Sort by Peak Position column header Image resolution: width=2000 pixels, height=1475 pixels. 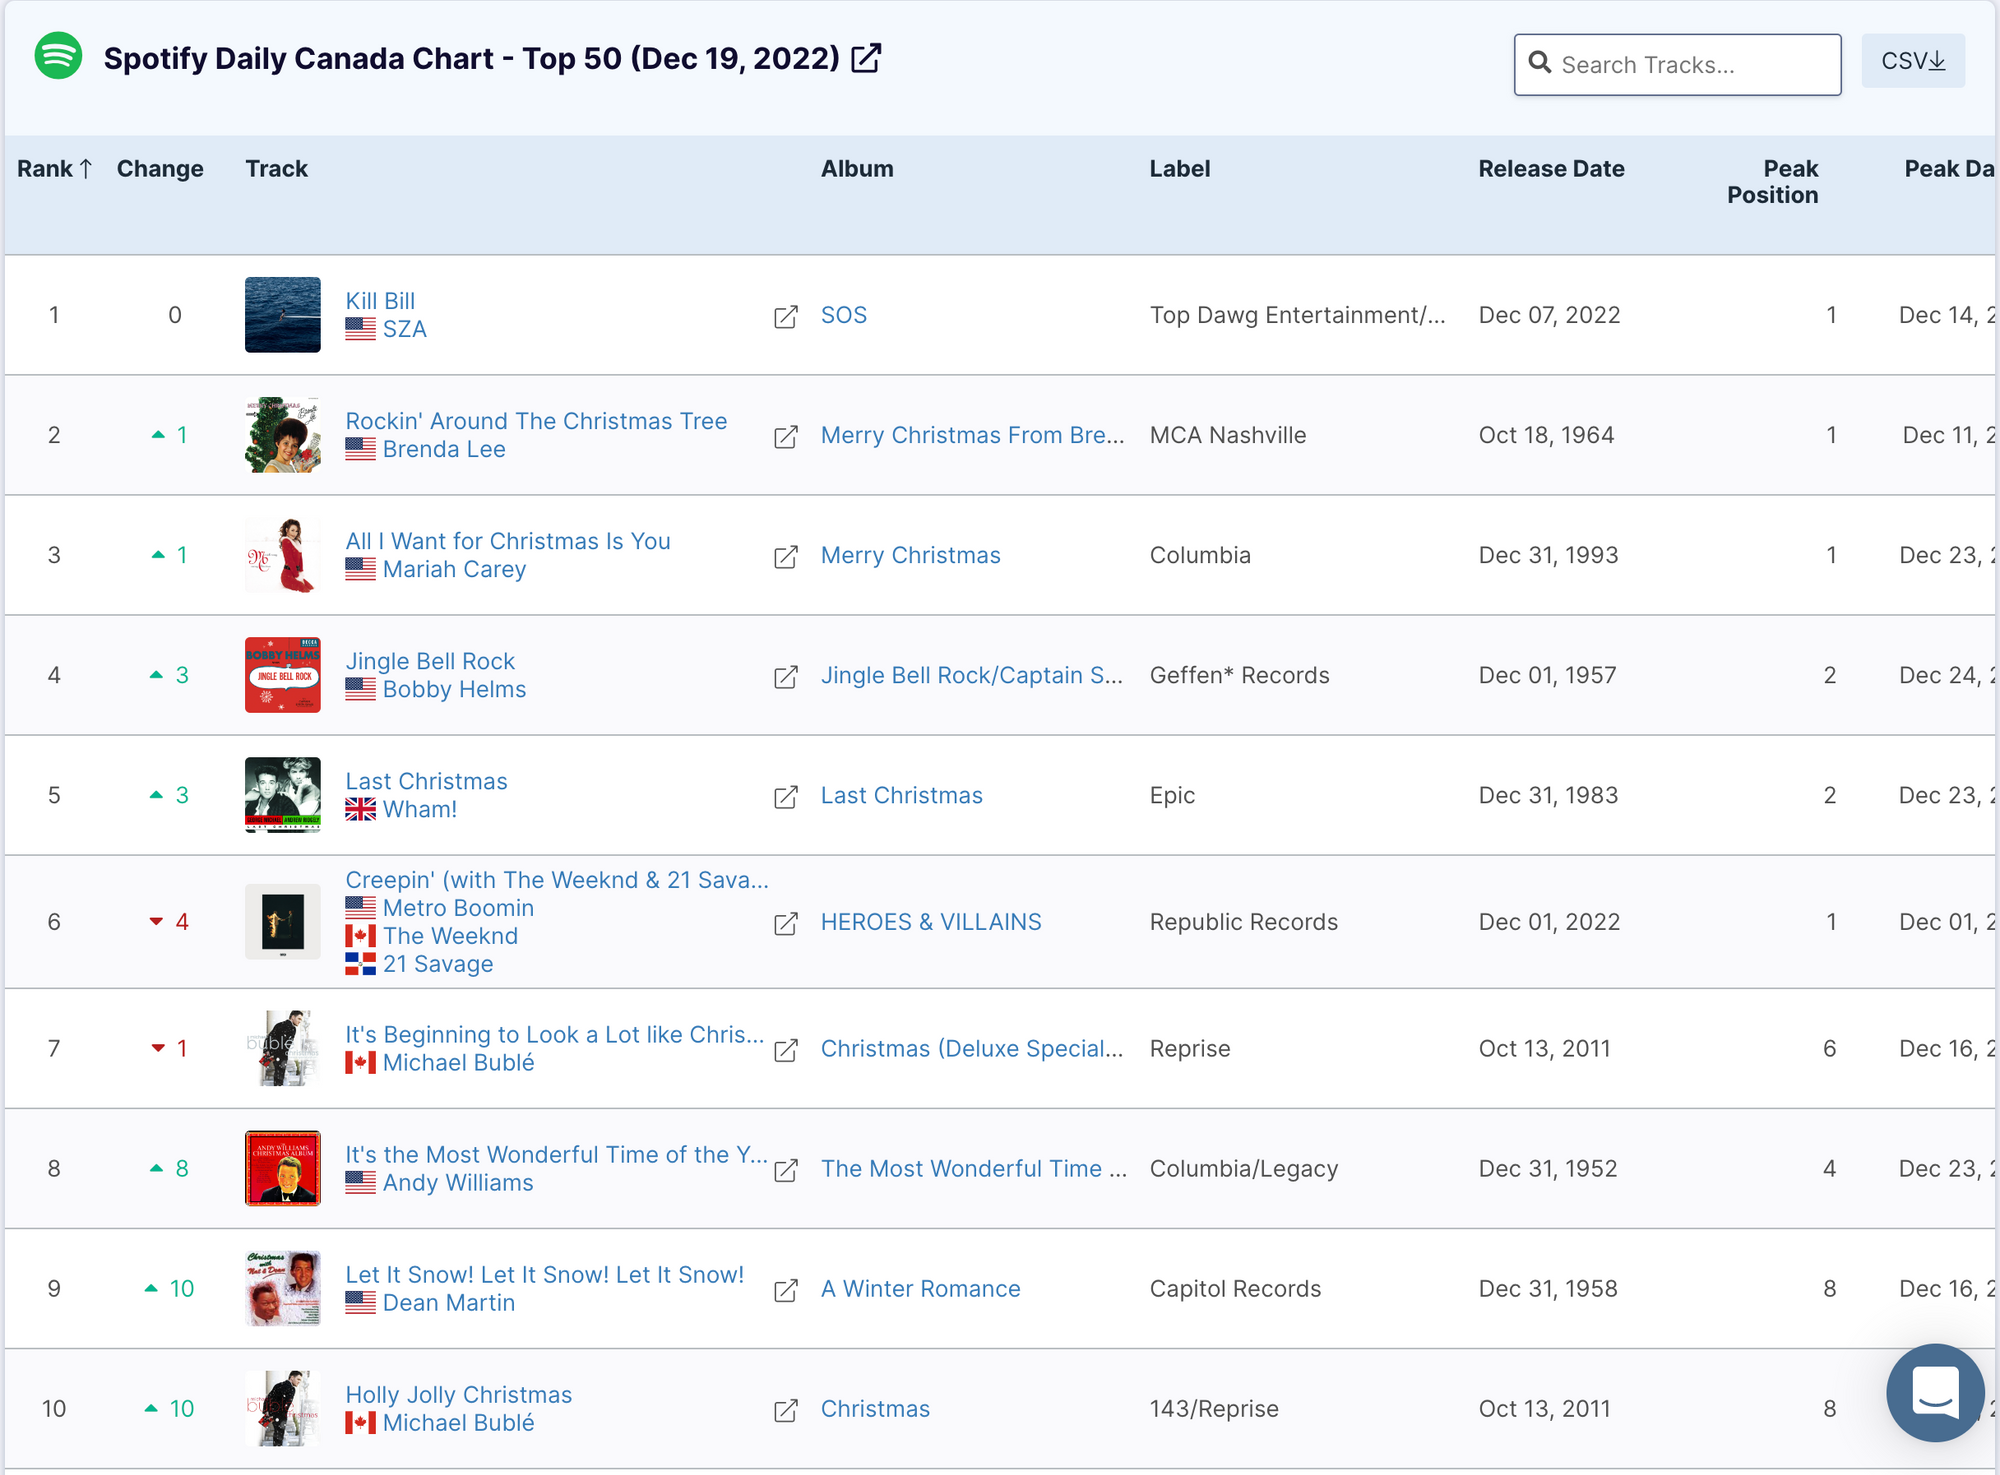[x=1773, y=181]
